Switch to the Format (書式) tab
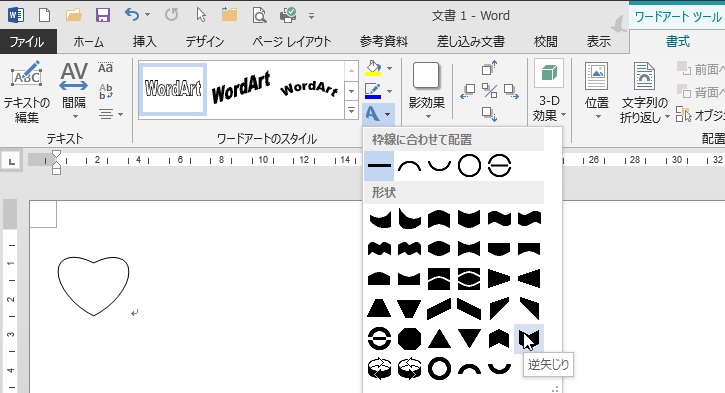The image size is (725, 393). [677, 42]
